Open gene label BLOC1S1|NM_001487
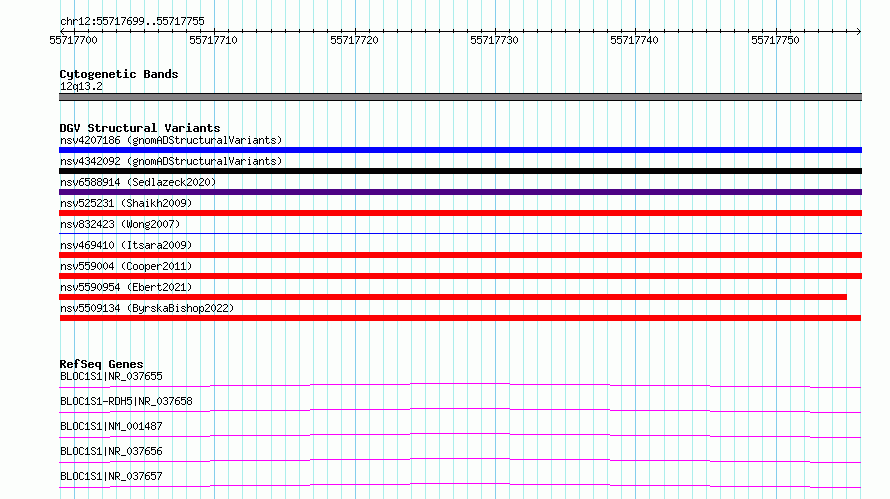This screenshot has width=890, height=499. (111, 426)
